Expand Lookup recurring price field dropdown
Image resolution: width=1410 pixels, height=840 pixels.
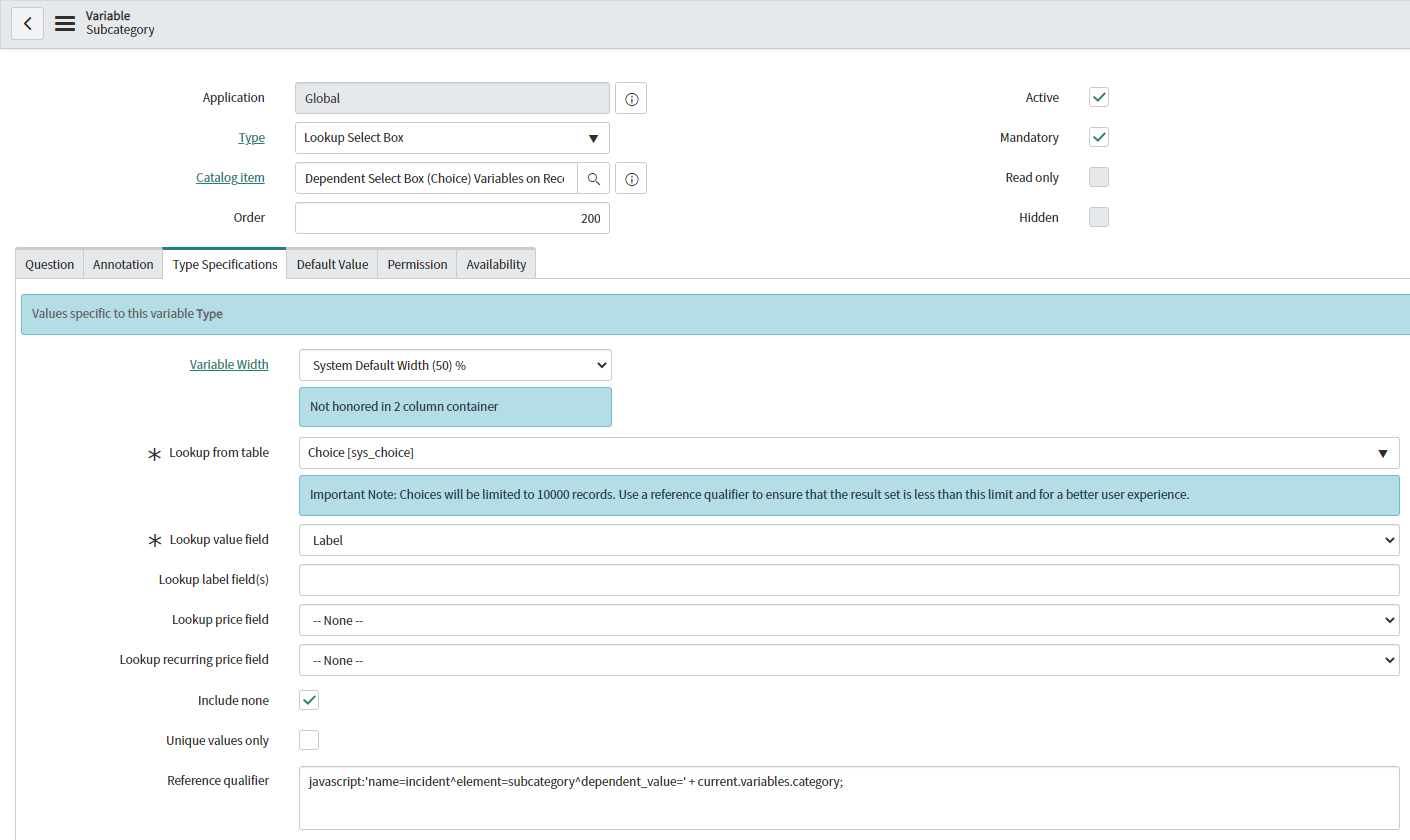pos(849,660)
